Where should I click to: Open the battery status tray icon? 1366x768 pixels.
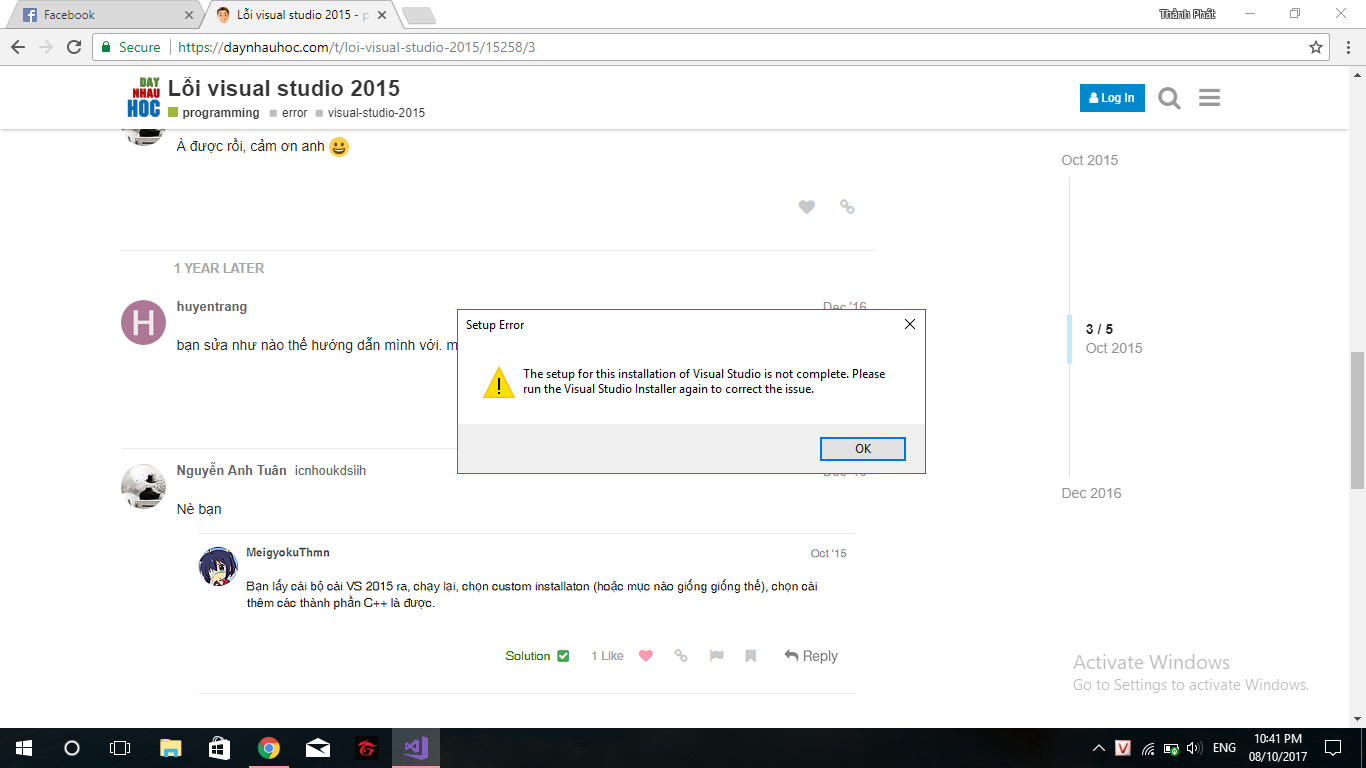click(x=1170, y=748)
